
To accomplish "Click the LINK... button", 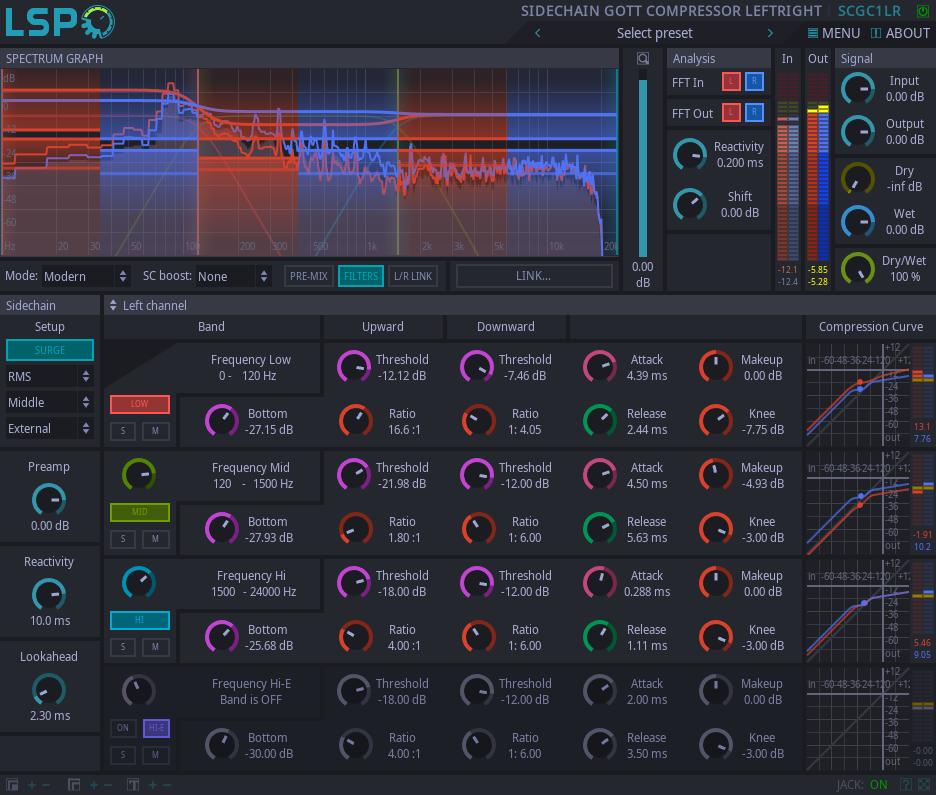I will click(534, 275).
